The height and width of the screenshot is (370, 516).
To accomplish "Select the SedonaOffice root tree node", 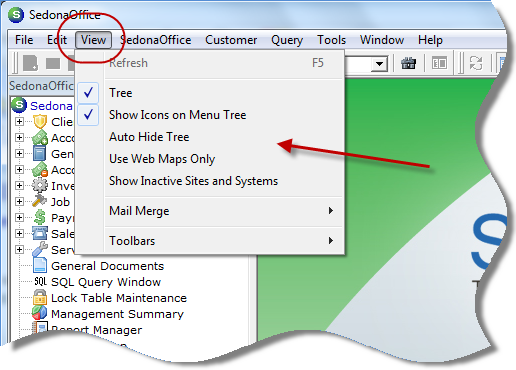I will 51,106.
